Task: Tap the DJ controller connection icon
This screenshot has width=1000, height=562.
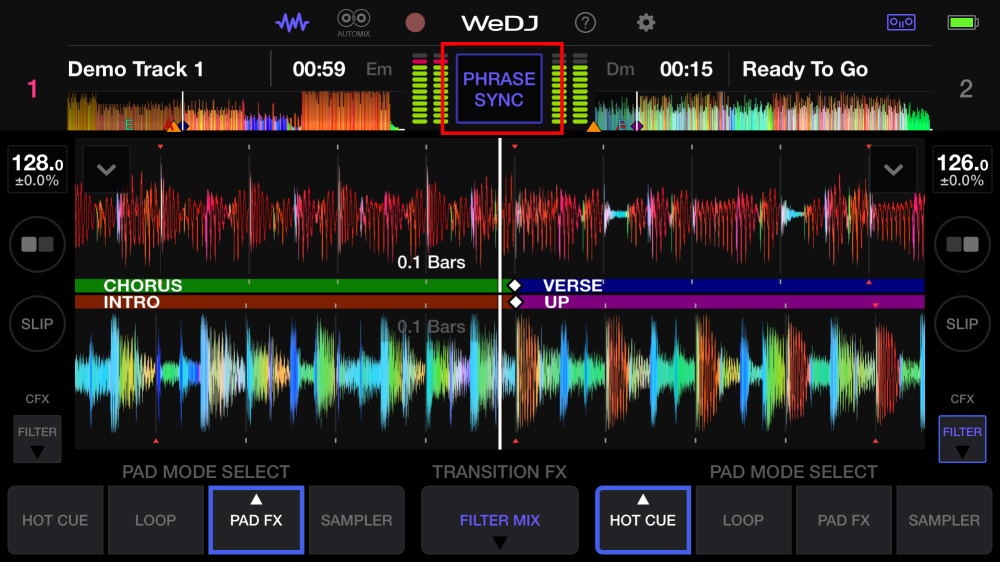Action: click(x=901, y=22)
